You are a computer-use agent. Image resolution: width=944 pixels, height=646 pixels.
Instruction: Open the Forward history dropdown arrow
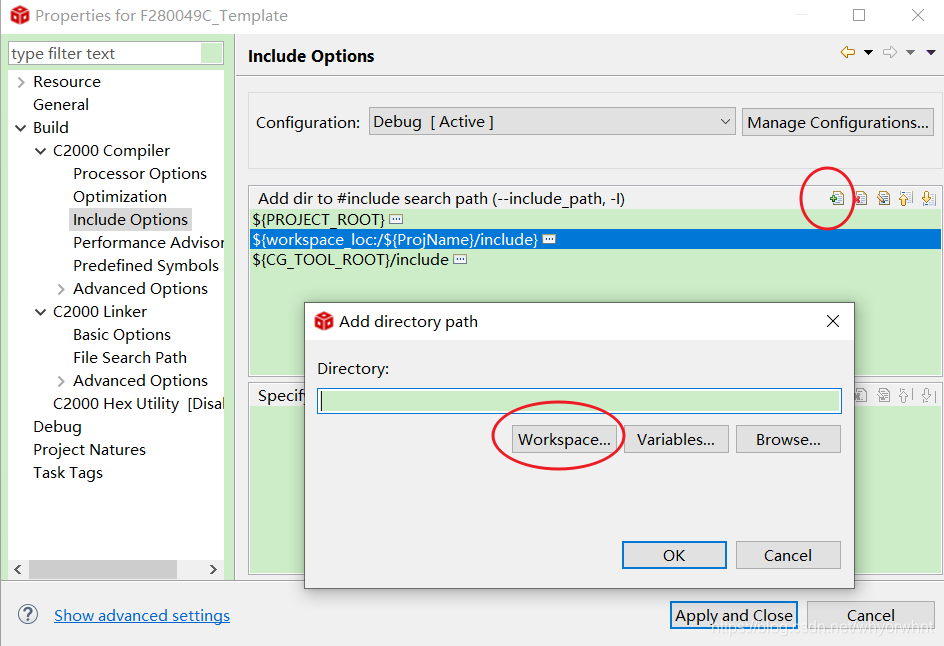coord(910,52)
